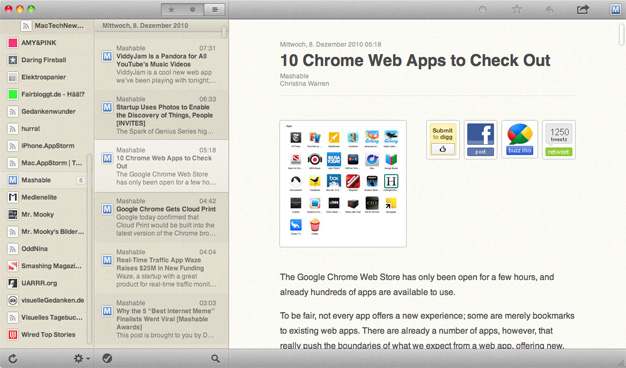The image size is (626, 368).
Task: Open the Daring Fireball feed
Action: point(47,60)
